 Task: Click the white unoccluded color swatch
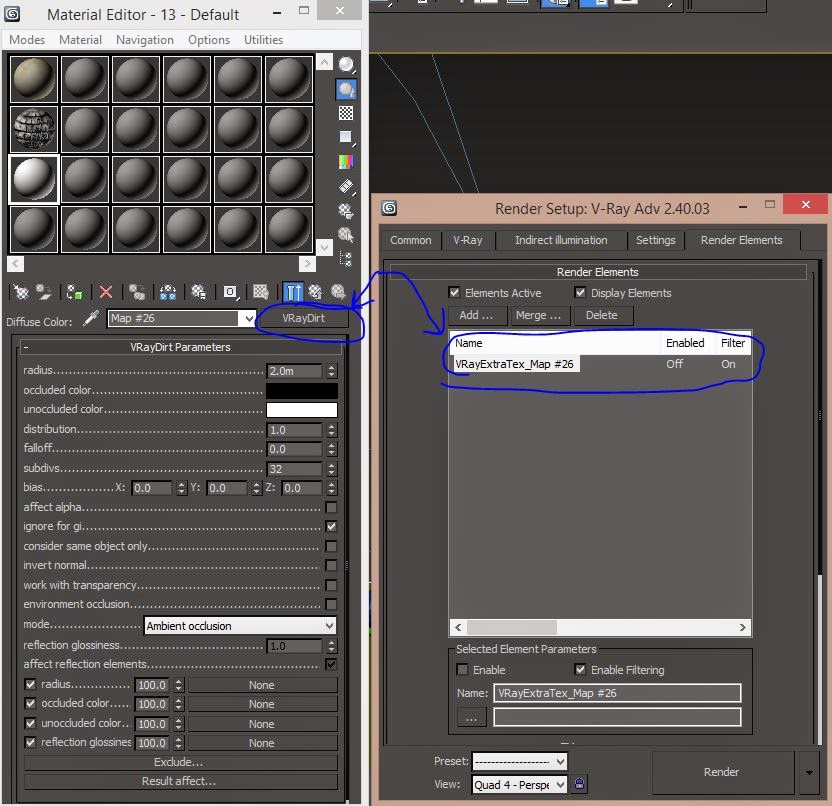(301, 410)
